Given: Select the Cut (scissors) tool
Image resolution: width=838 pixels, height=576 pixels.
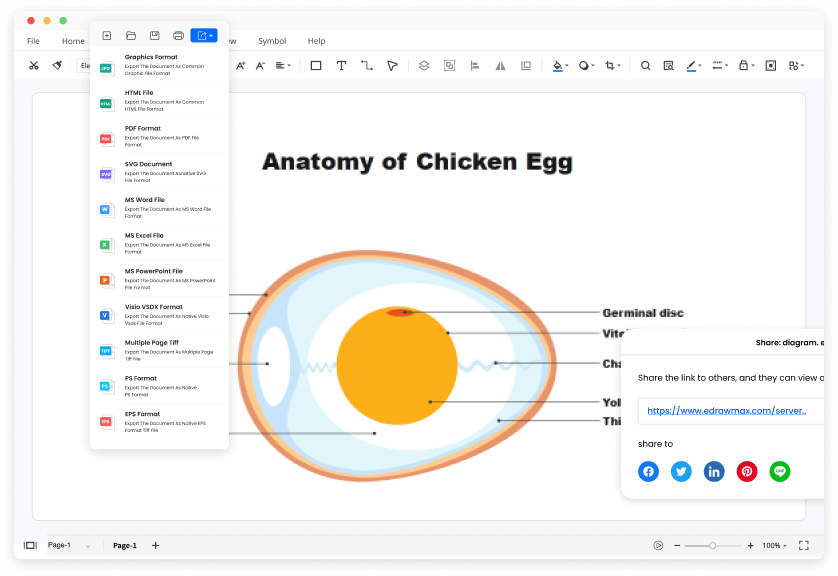Looking at the screenshot, I should [x=33, y=65].
